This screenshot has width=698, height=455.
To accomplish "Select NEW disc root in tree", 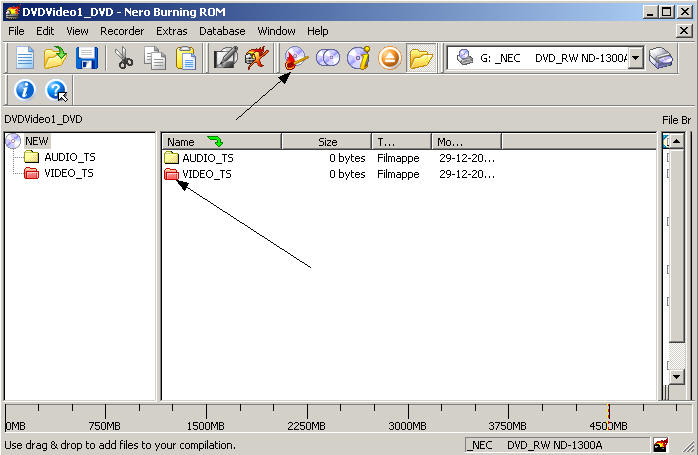I will (x=37, y=141).
